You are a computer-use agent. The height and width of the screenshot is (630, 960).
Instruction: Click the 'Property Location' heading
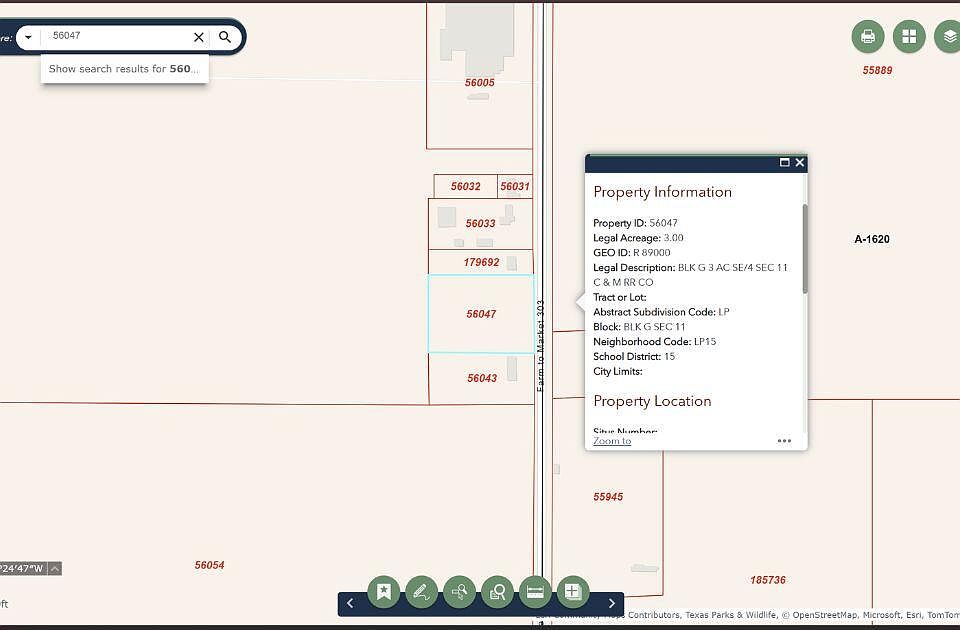coord(652,401)
